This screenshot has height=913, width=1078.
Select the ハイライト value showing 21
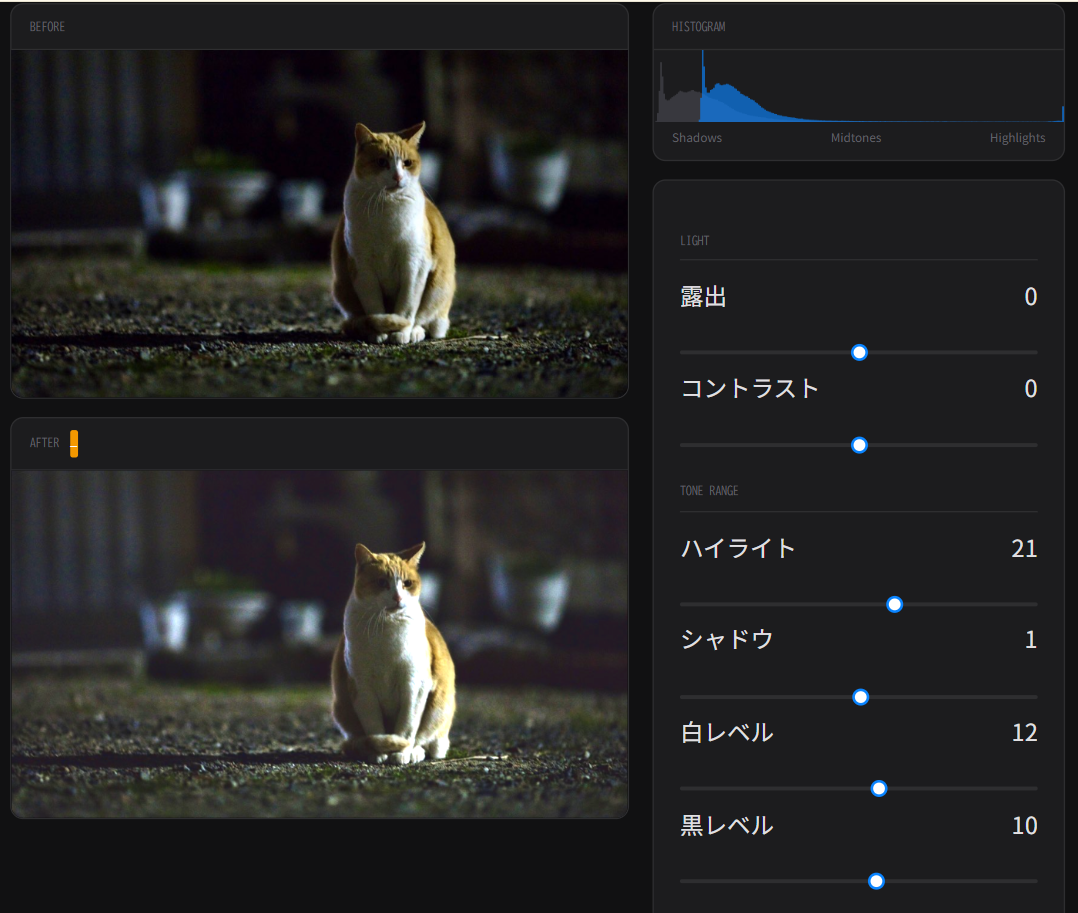[x=1023, y=549]
